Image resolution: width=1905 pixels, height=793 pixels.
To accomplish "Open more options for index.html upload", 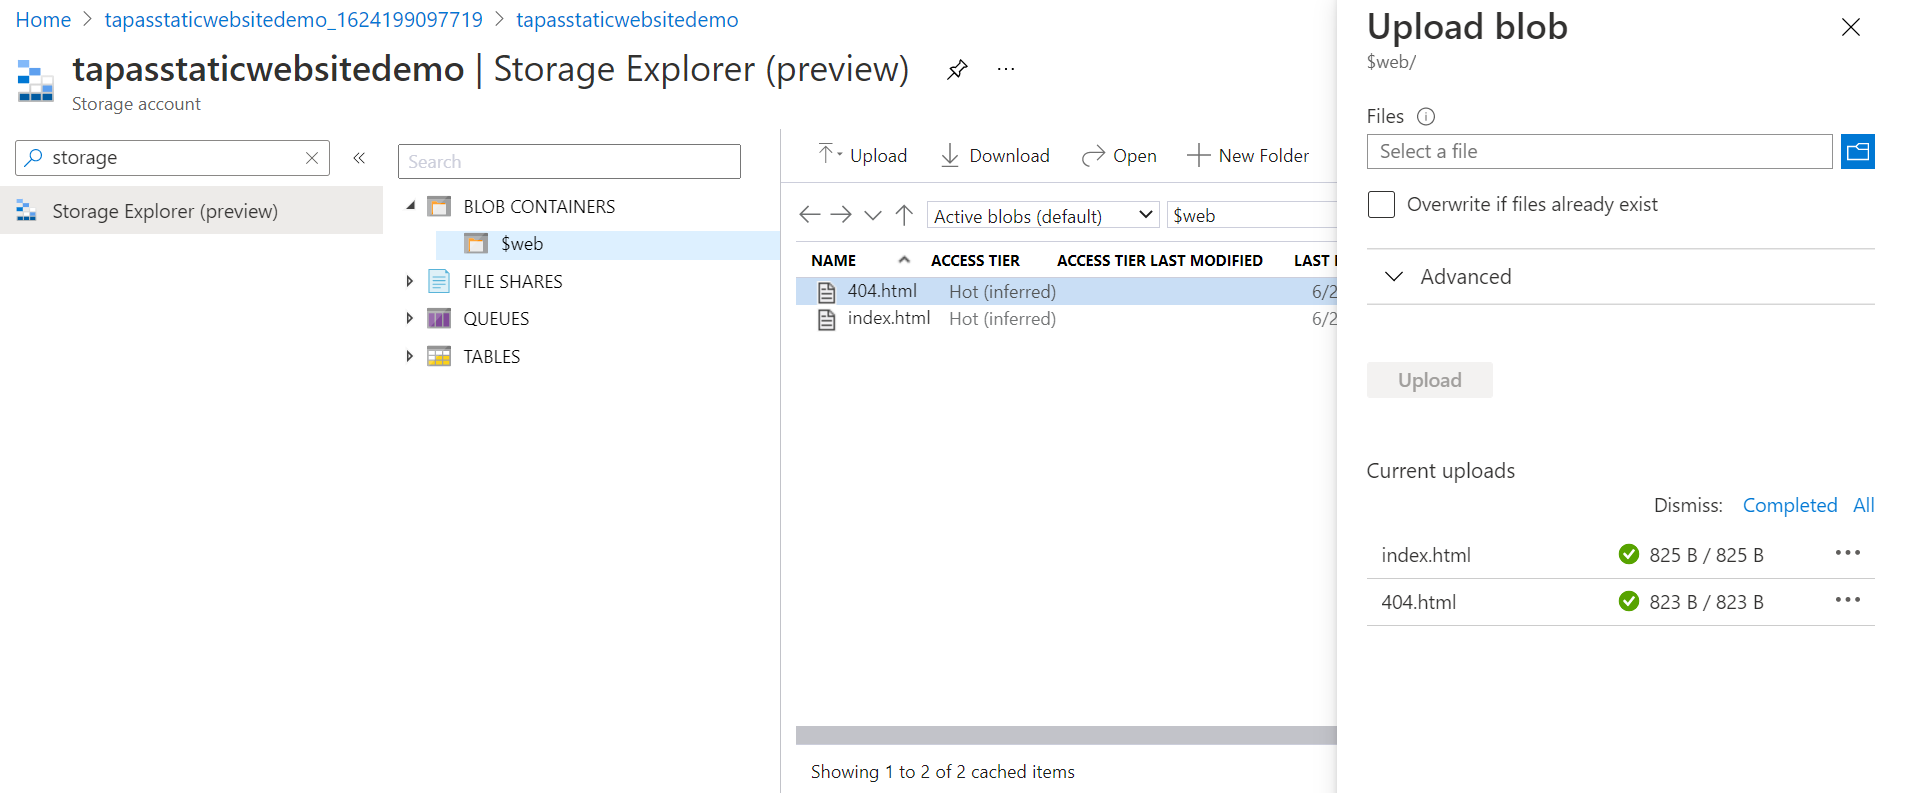I will click(x=1847, y=553).
